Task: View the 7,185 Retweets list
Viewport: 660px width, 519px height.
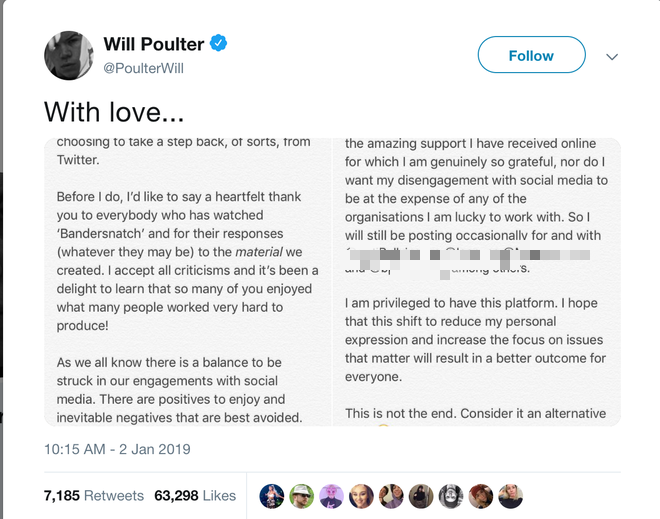Action: [x=94, y=495]
